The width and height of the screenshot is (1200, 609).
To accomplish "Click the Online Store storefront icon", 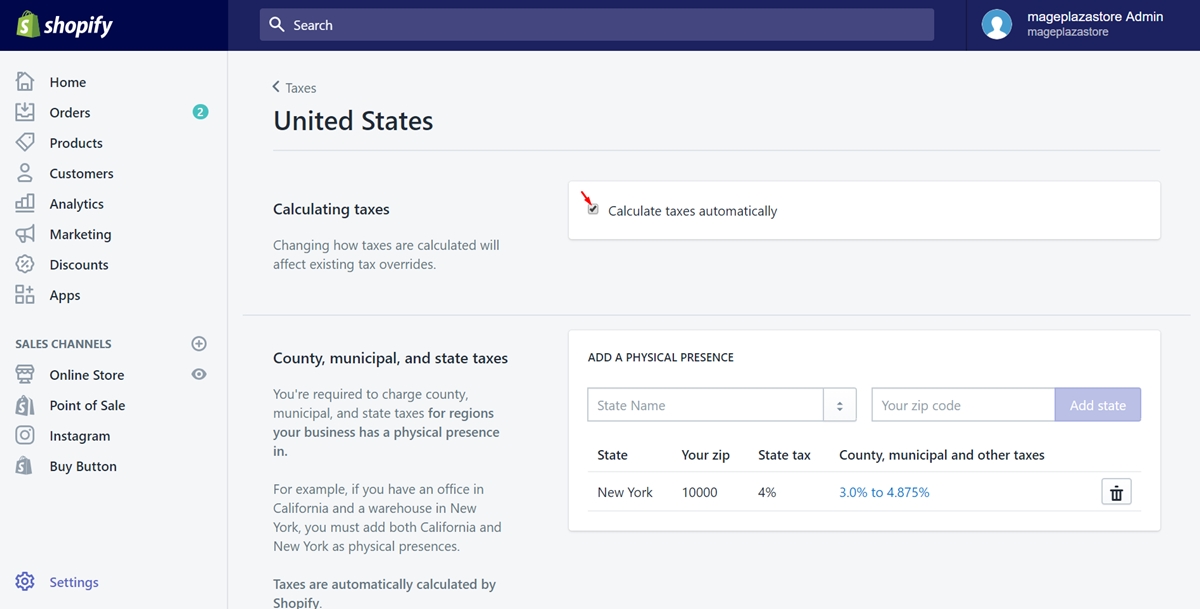I will [25, 375].
